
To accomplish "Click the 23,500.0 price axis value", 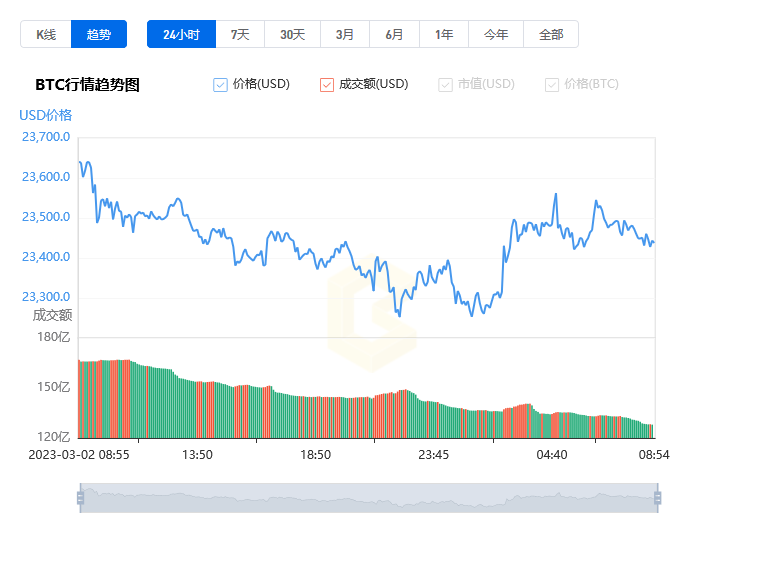I will 46,217.
